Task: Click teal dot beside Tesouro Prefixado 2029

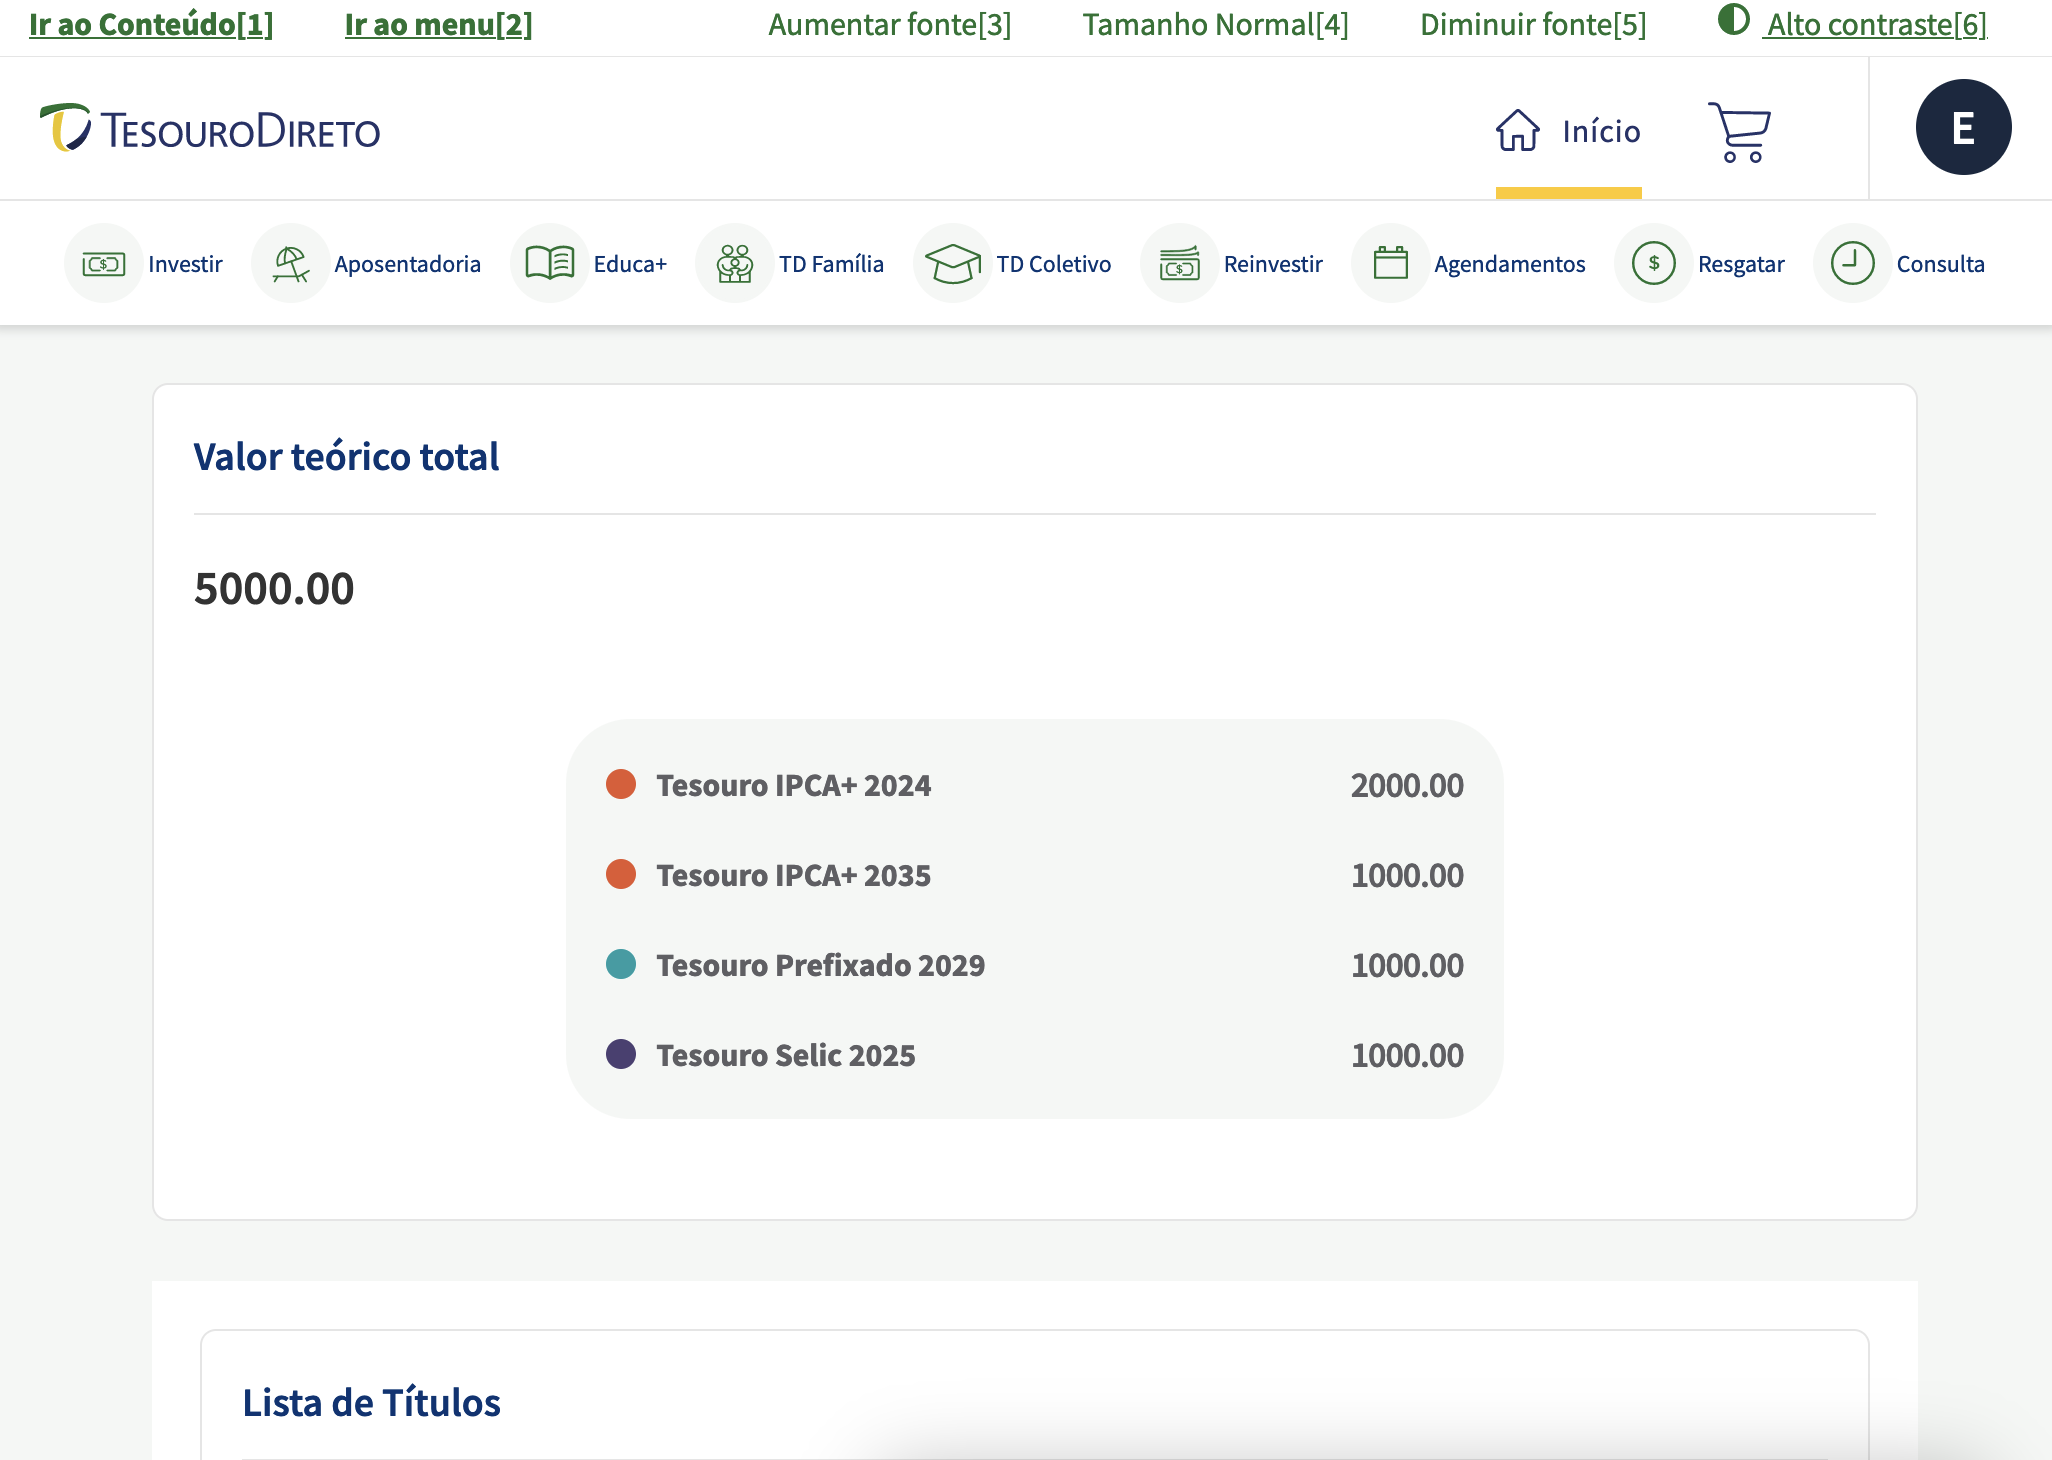Action: pyautogui.click(x=621, y=964)
